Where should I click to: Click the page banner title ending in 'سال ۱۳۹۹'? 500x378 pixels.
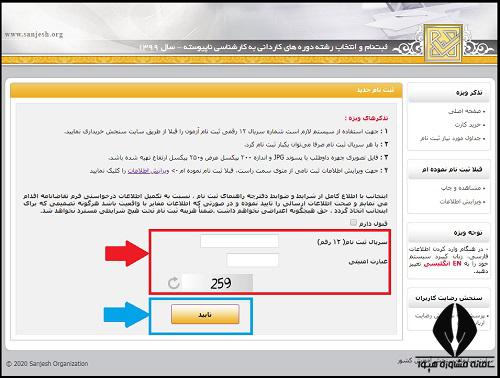(x=263, y=47)
